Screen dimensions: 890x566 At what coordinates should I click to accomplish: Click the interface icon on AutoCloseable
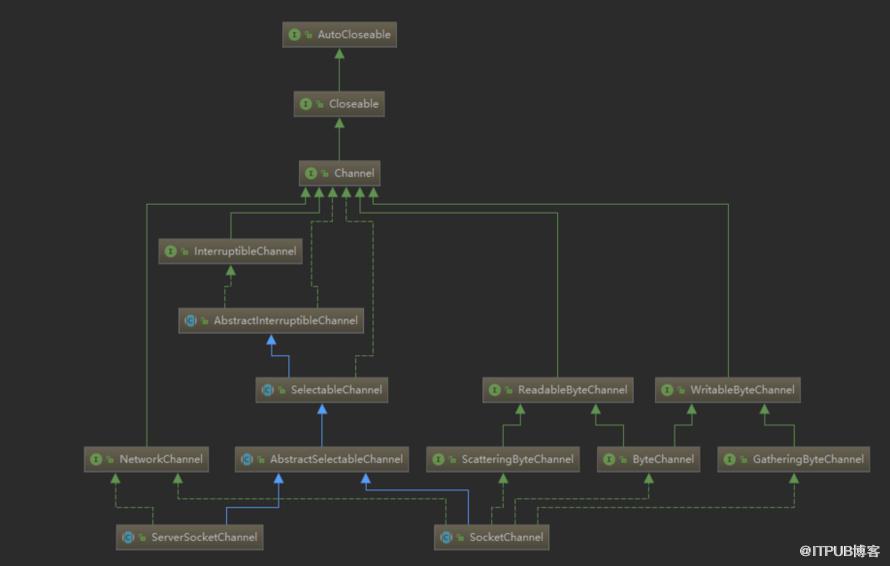[x=294, y=35]
